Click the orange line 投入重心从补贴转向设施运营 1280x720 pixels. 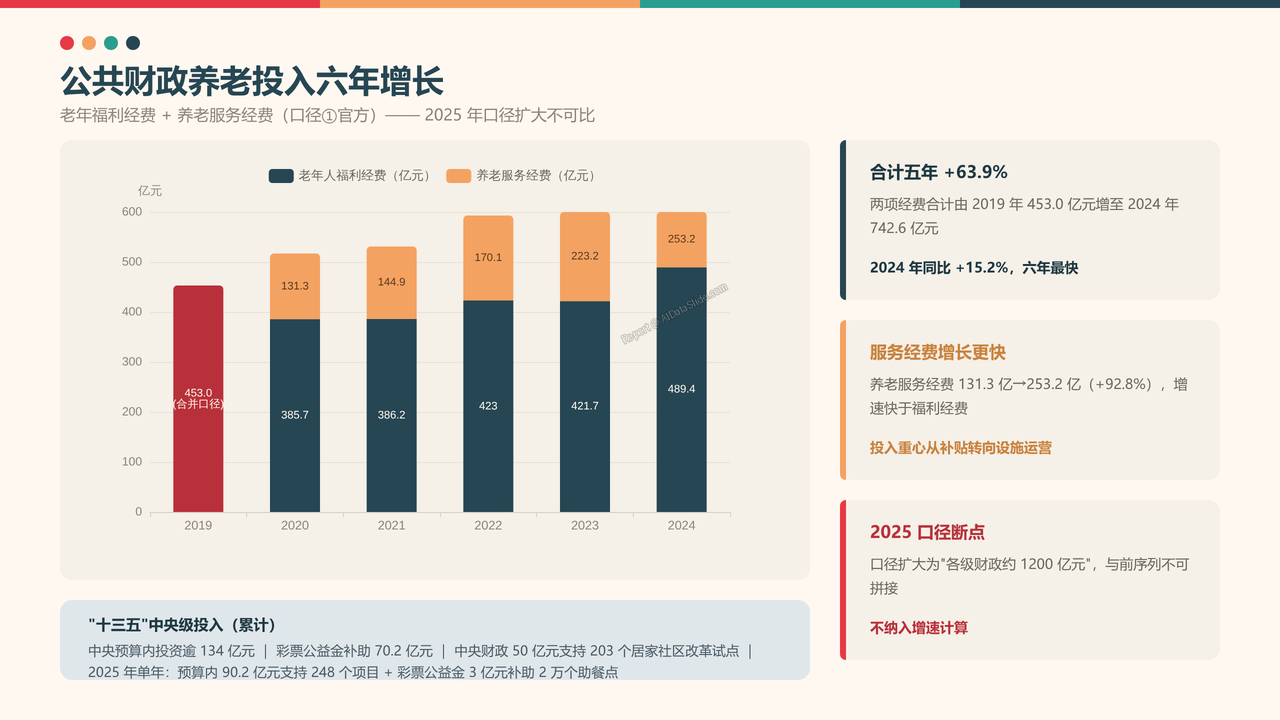(961, 448)
